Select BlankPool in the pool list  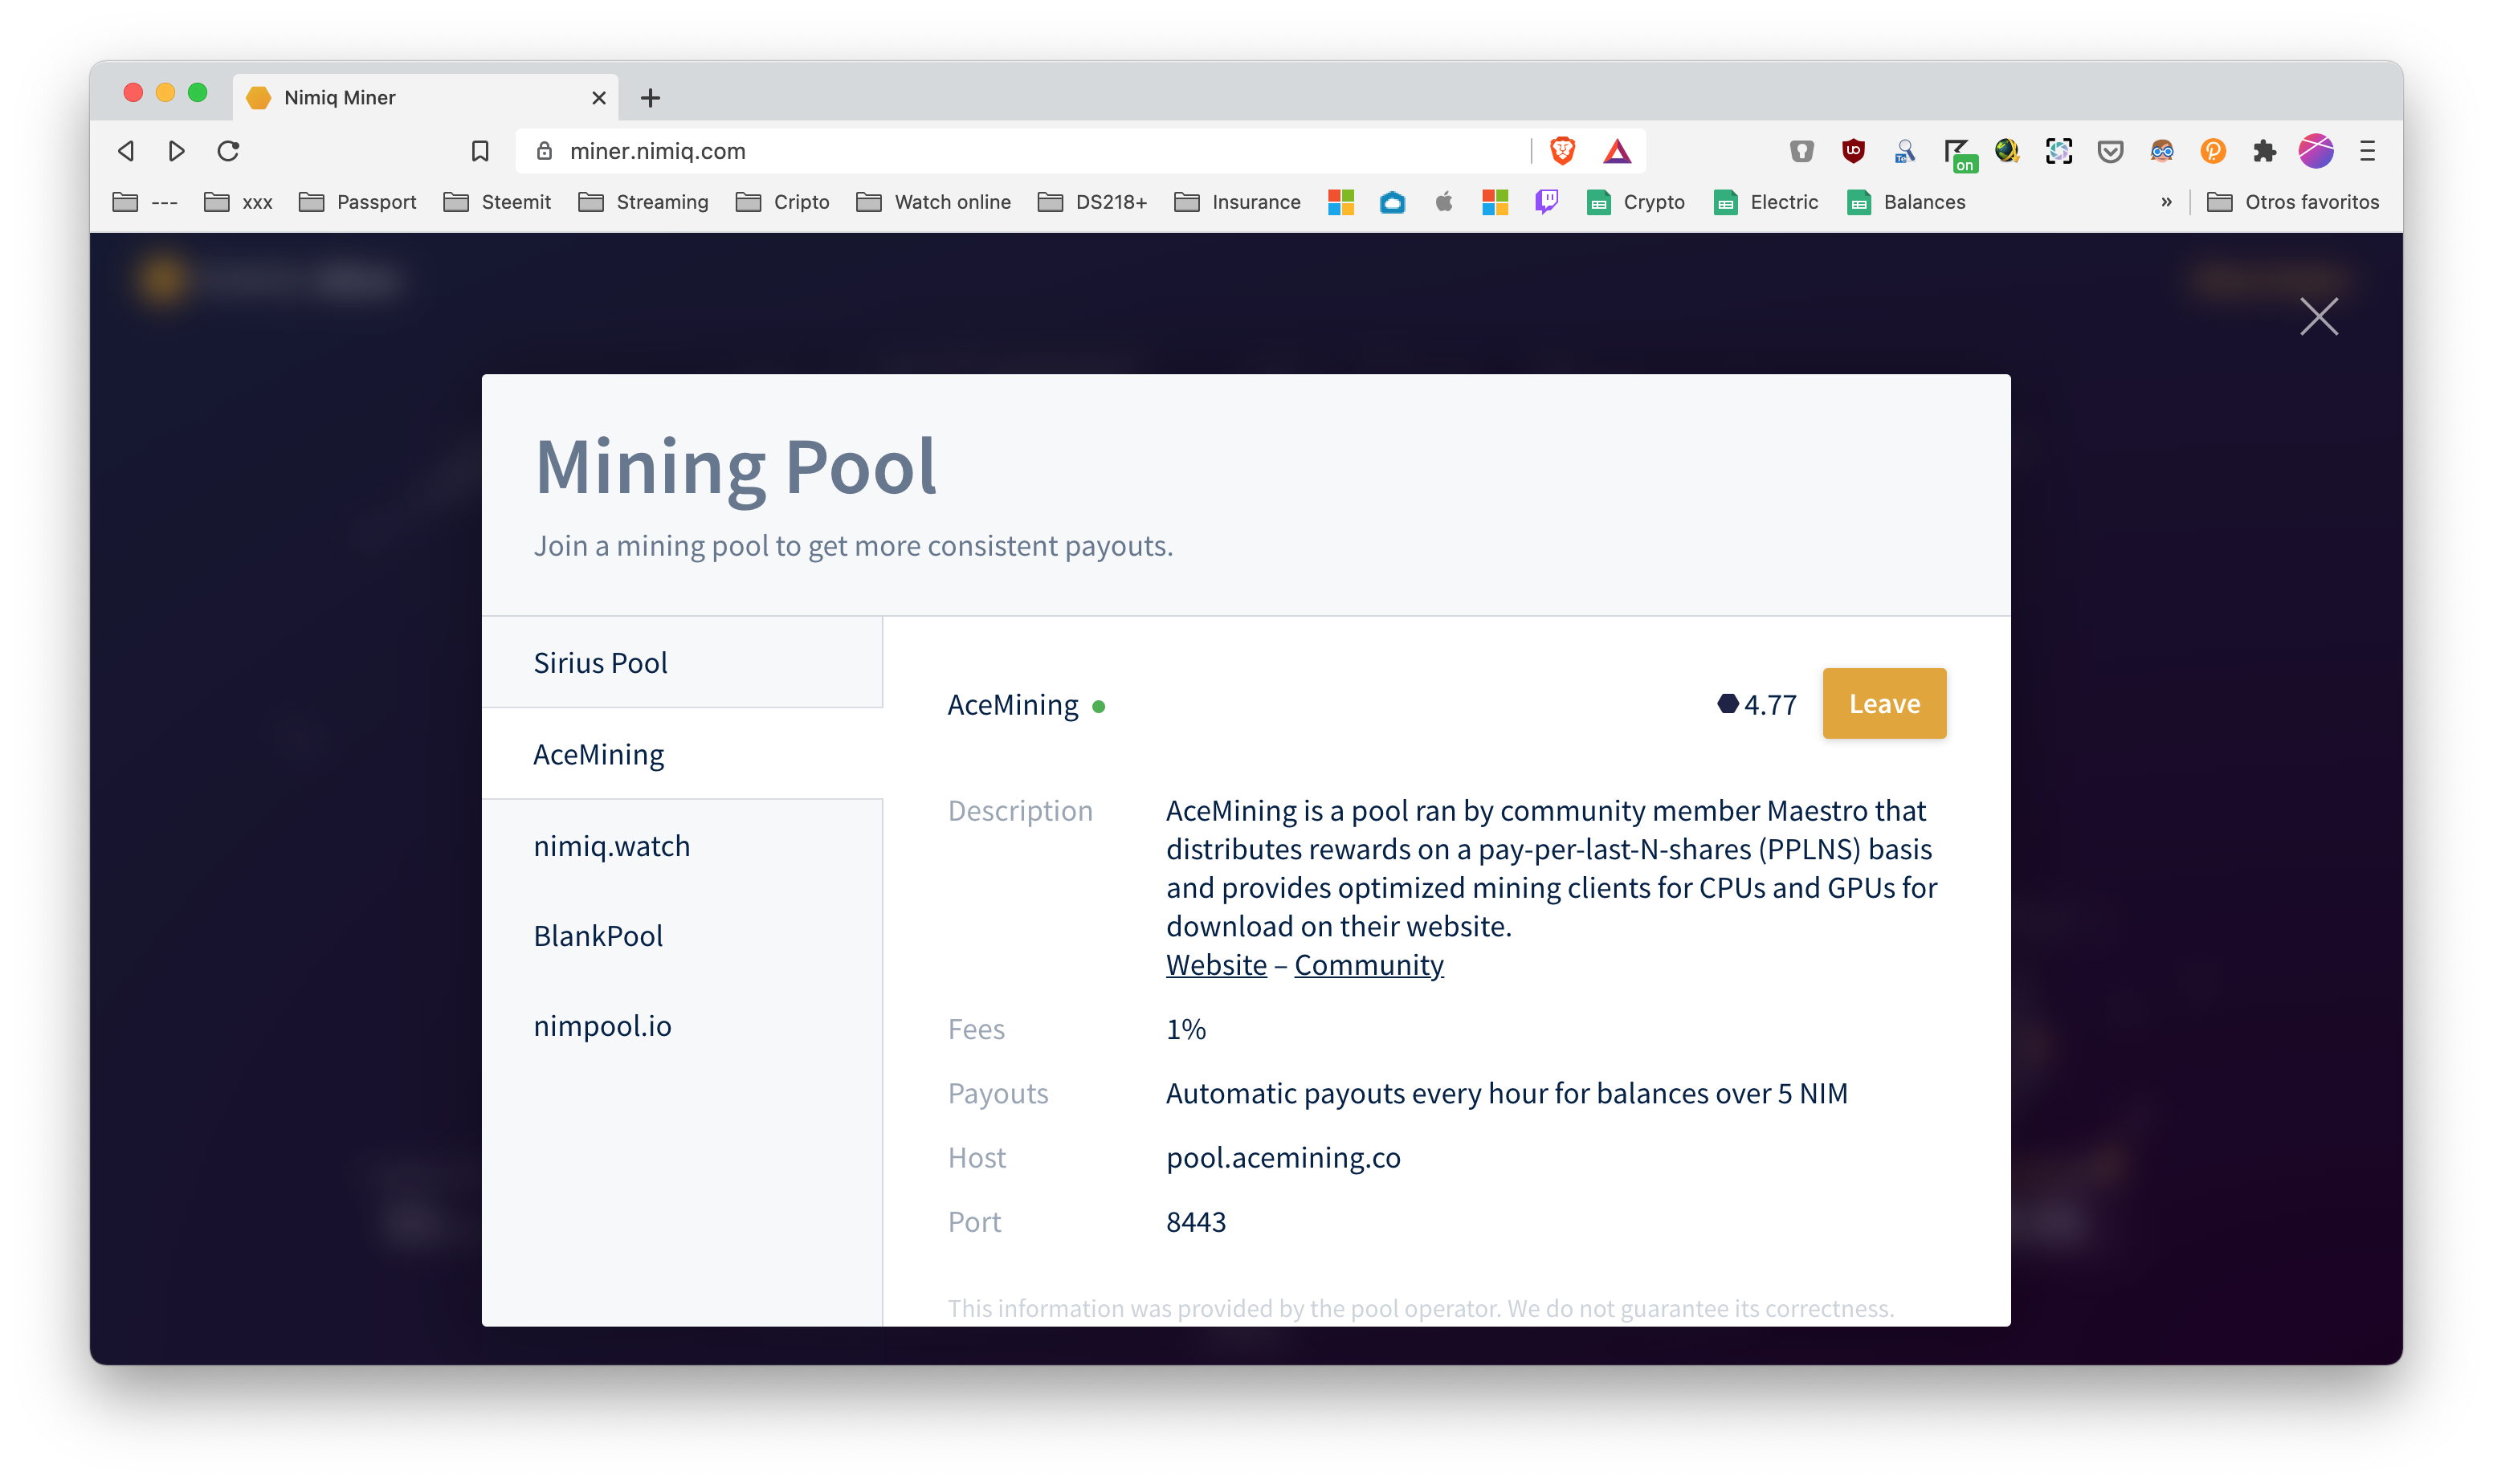682,936
